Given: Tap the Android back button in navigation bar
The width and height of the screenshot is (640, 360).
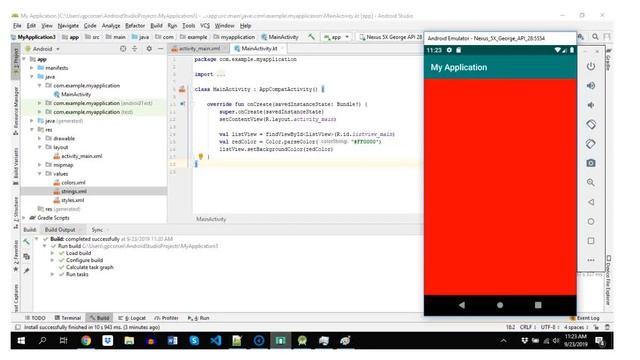Looking at the screenshot, I should [x=462, y=305].
